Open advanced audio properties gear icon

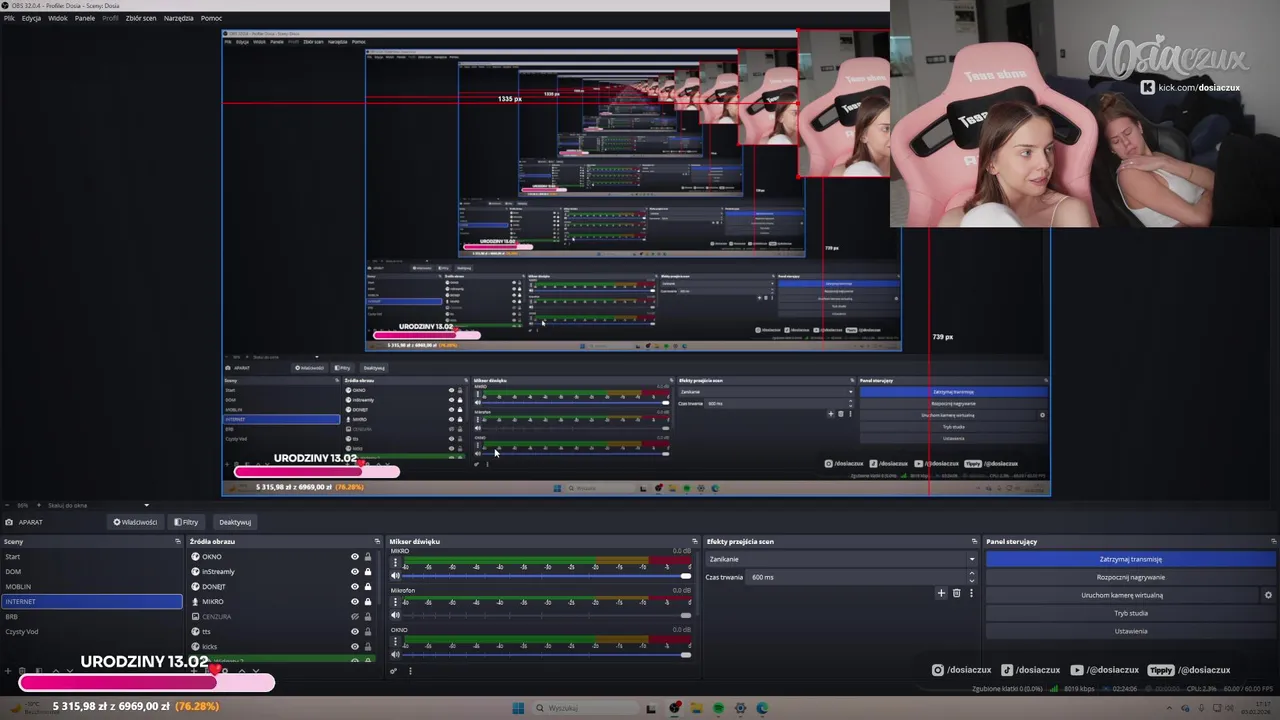coord(394,671)
